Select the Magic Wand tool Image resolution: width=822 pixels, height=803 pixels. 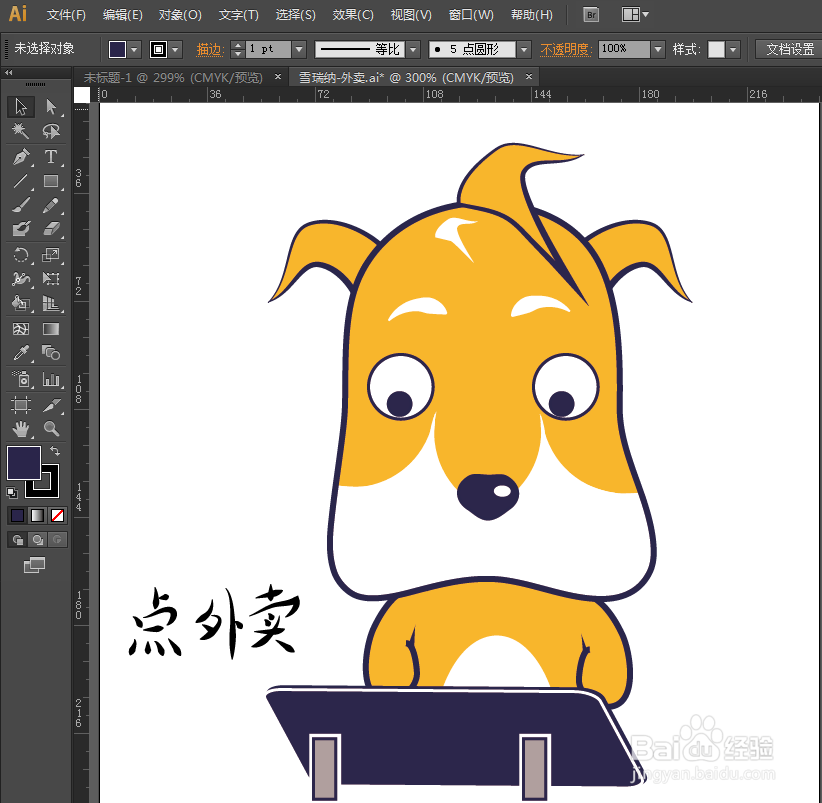20,131
